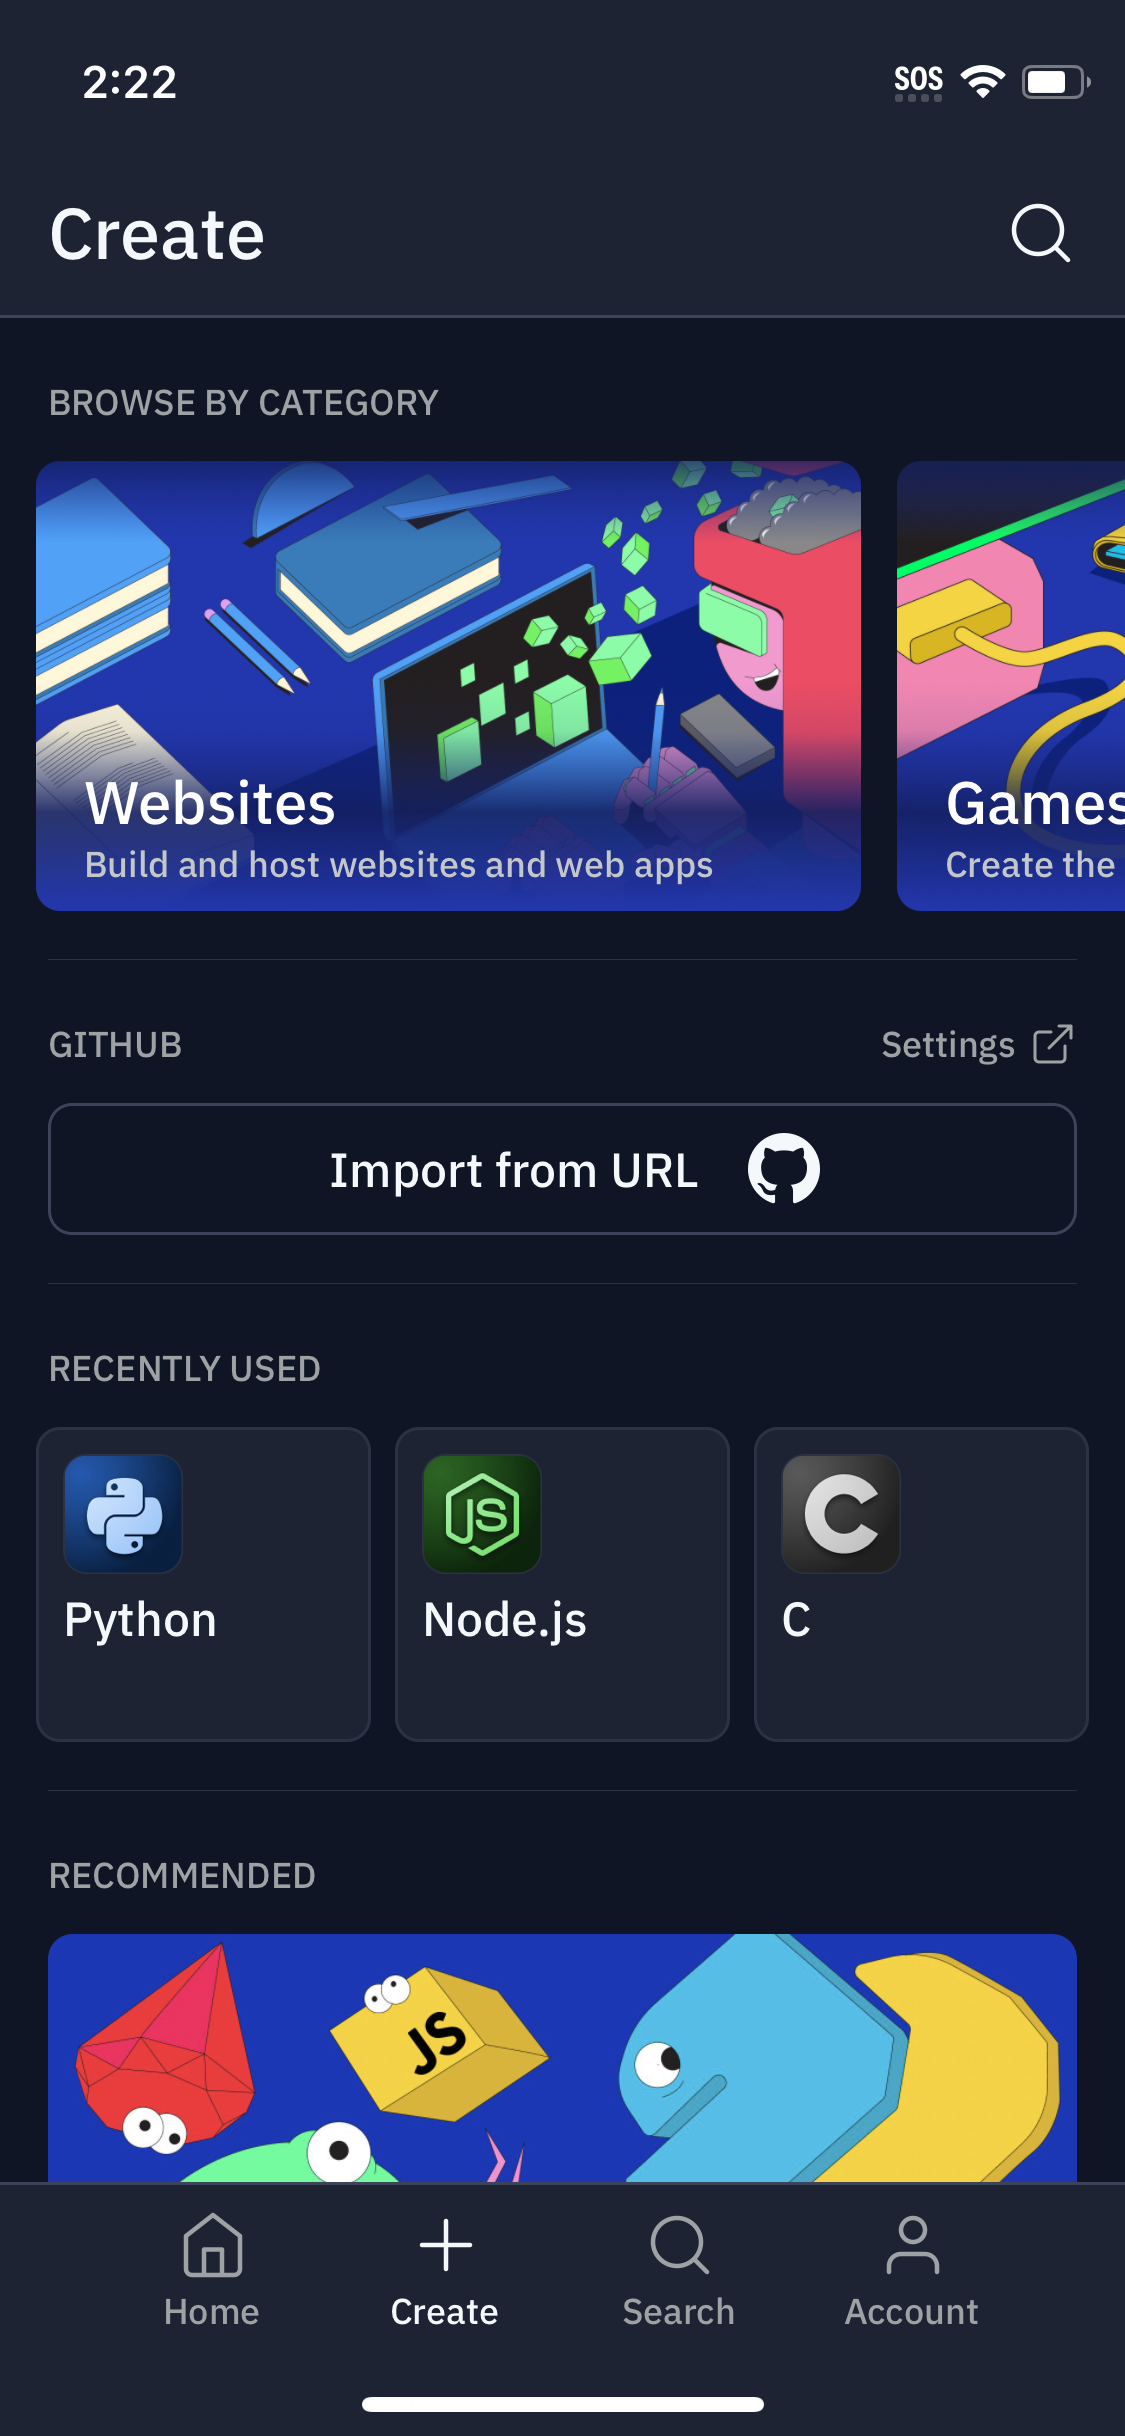Screen dimensions: 1125x2436
Task: Open the Node.js template icon
Action: [482, 1514]
